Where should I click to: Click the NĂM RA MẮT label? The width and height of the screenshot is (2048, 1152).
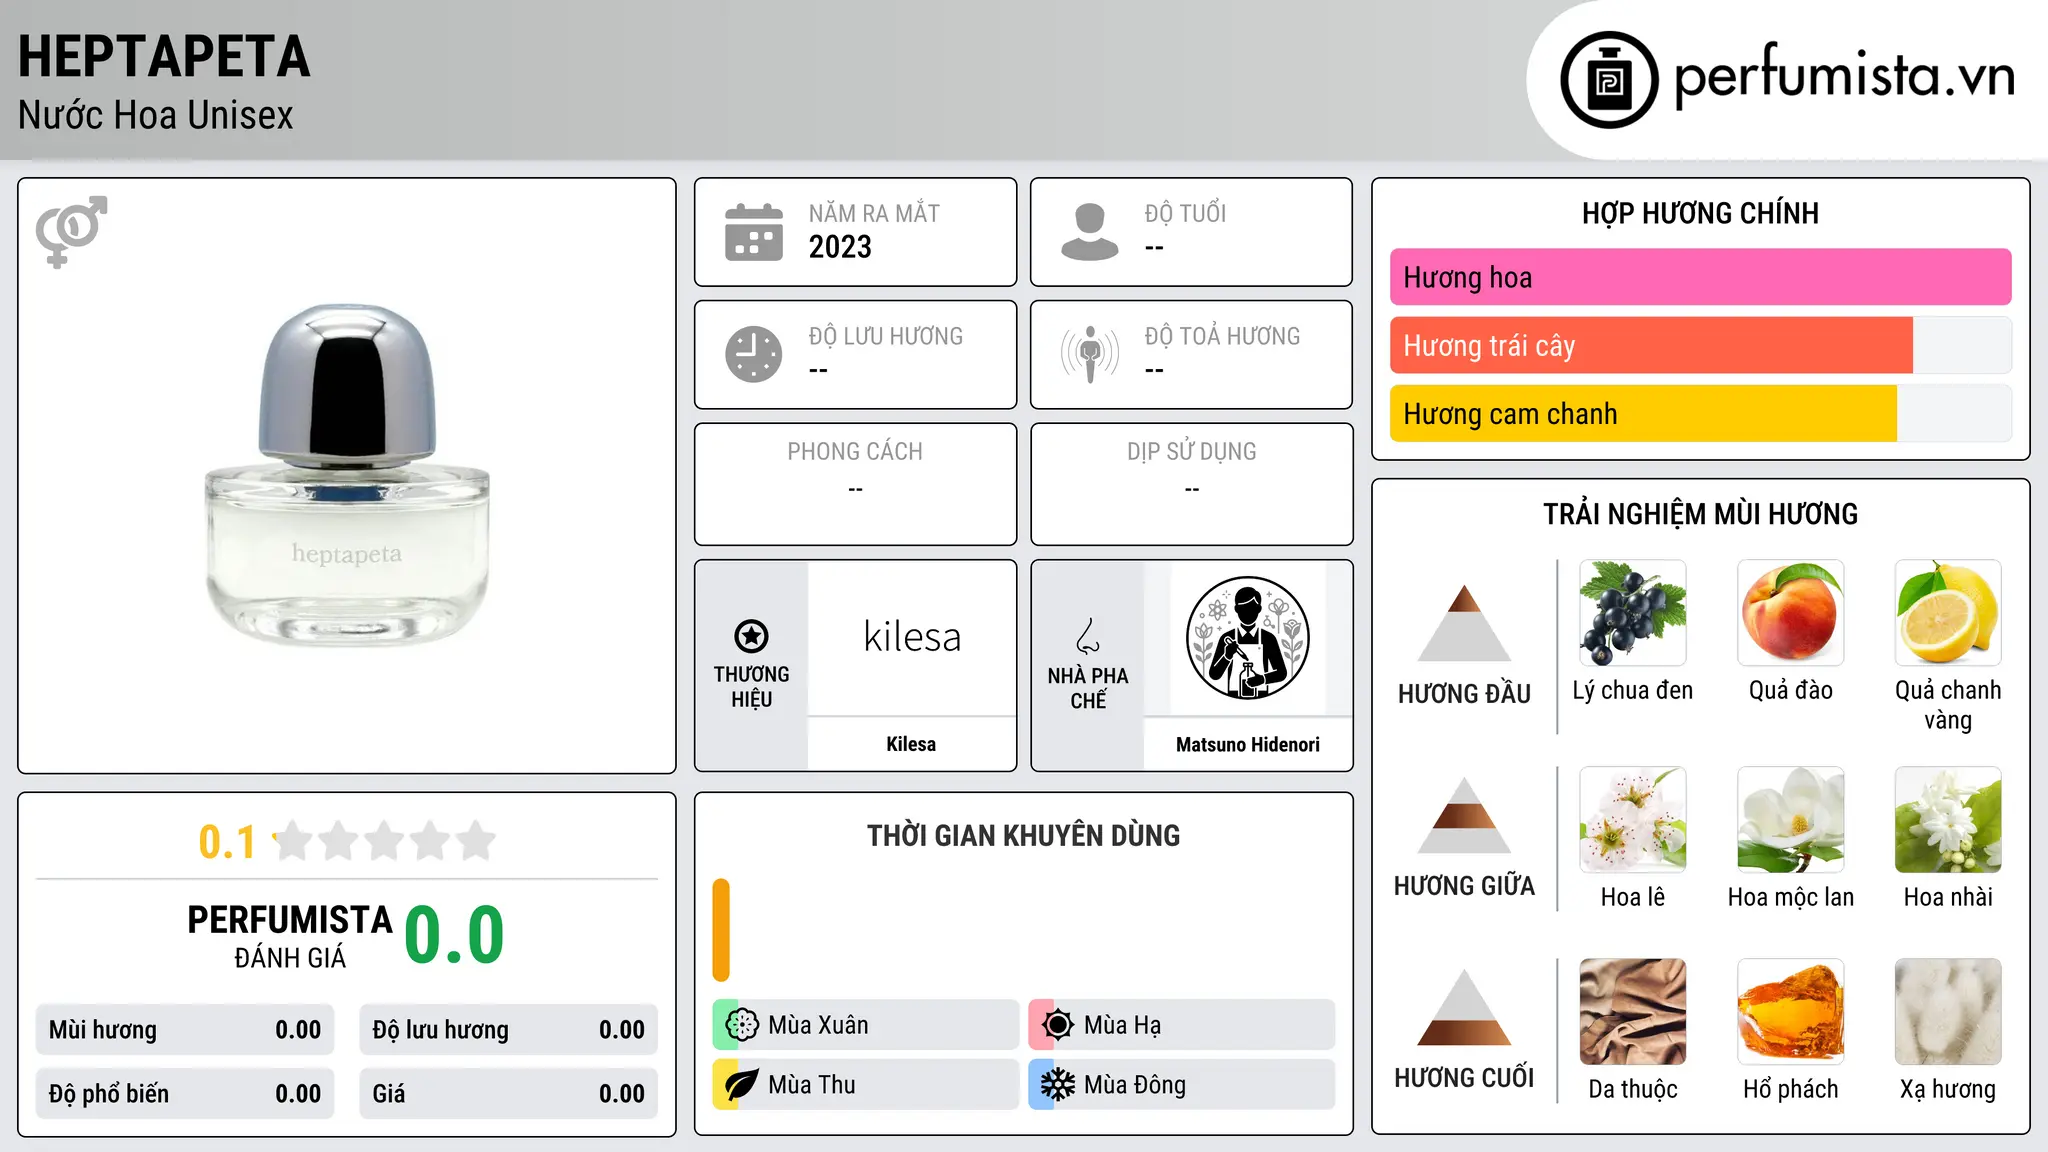coord(874,214)
